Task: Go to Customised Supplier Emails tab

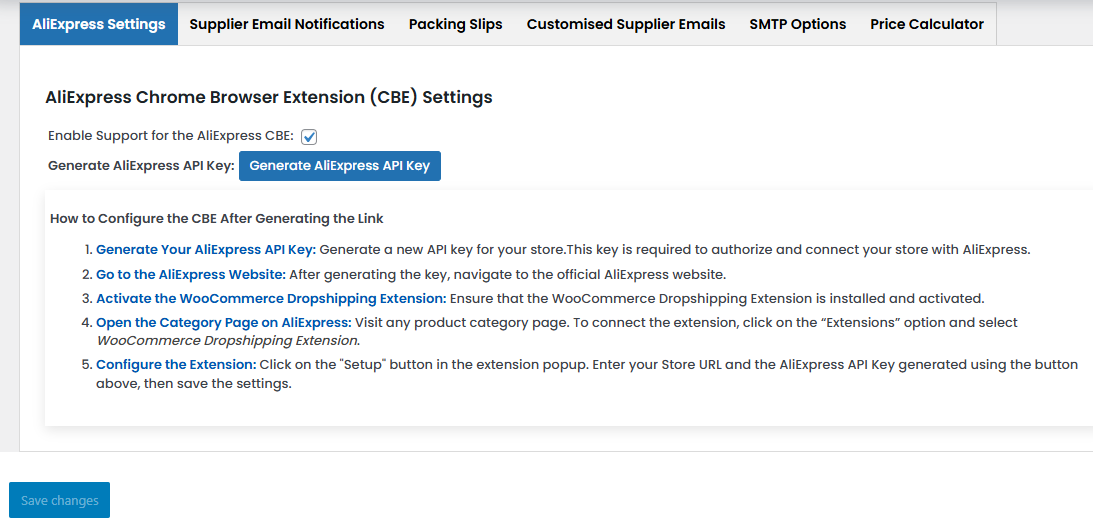Action: pos(626,24)
